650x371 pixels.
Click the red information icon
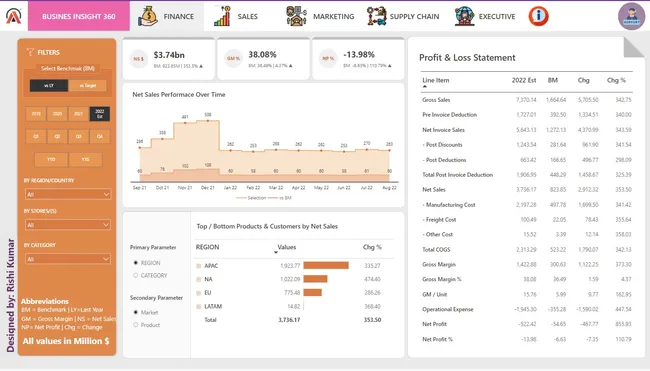click(x=538, y=16)
